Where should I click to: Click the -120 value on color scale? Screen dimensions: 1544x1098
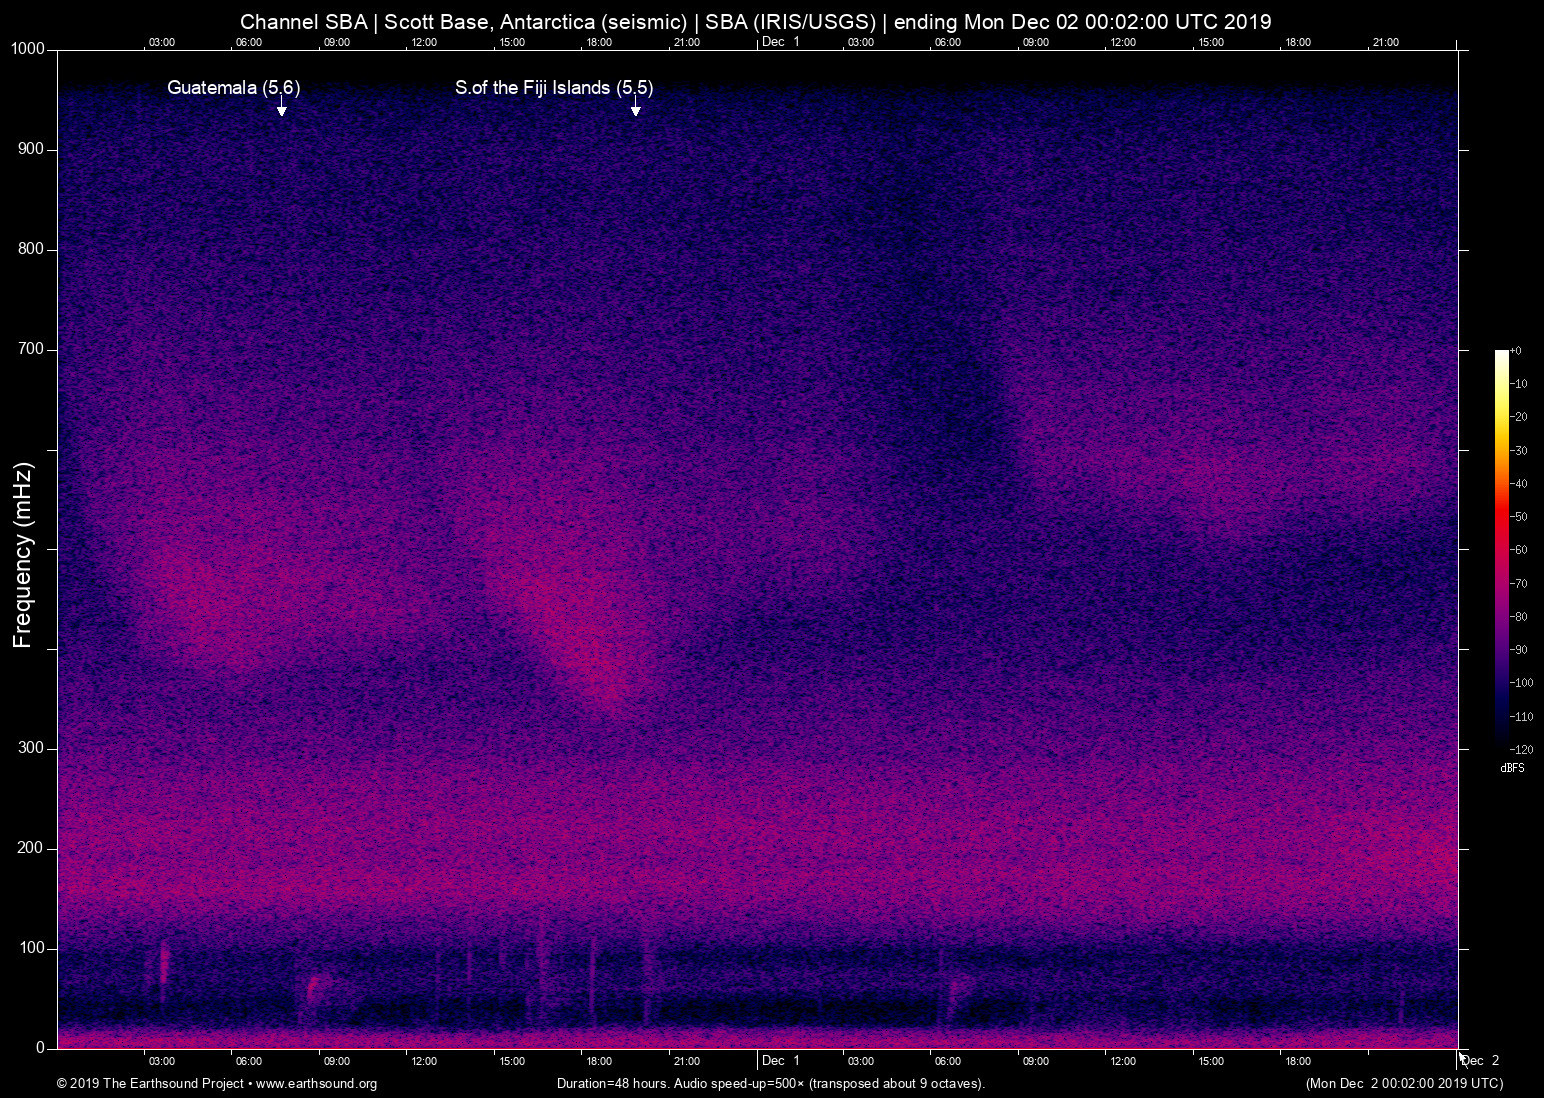[x=1521, y=749]
